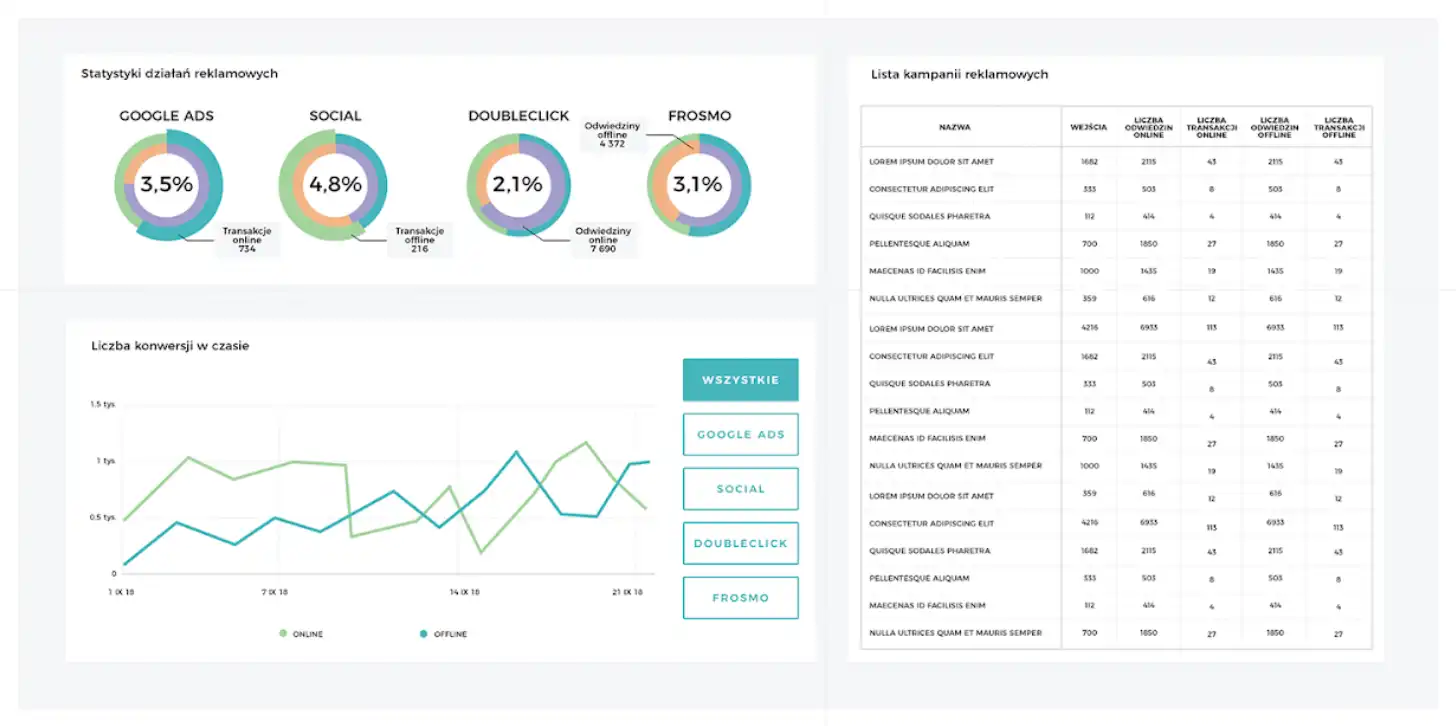Click the DoubleClick 2,1% donut center
The height and width of the screenshot is (726, 1456).
(518, 184)
